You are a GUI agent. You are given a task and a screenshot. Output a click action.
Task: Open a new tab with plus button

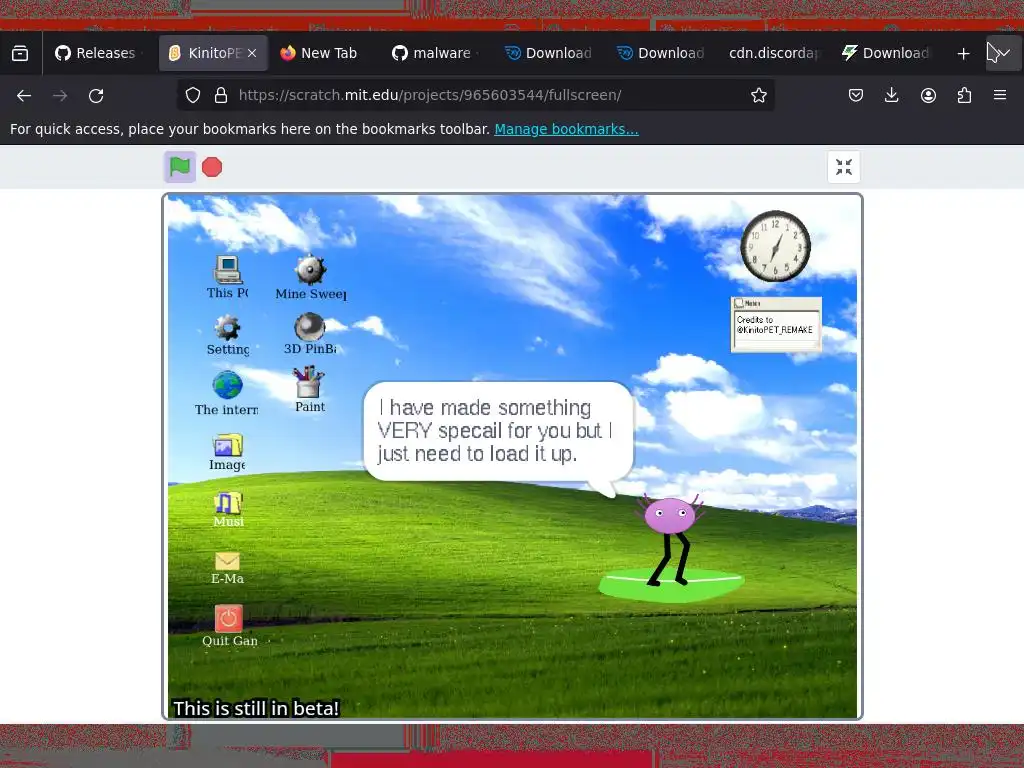[x=963, y=54]
